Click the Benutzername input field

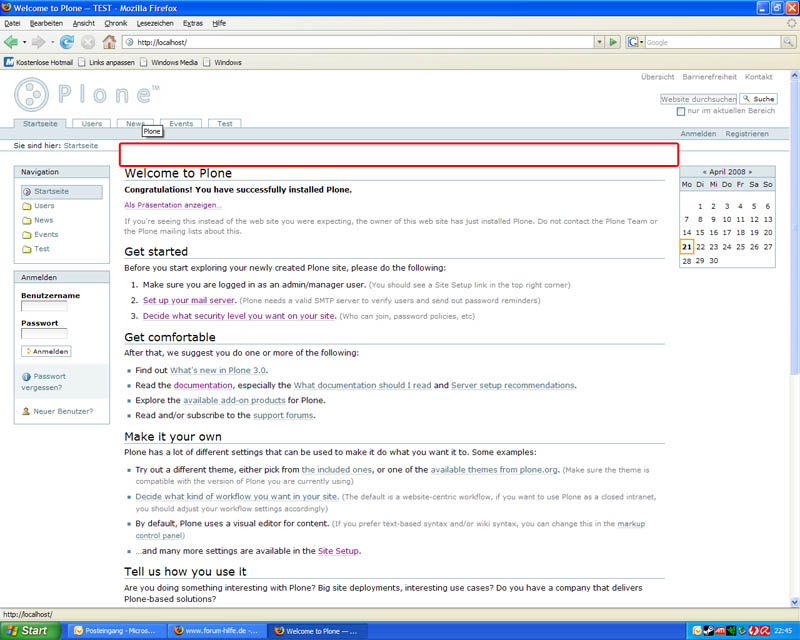[44, 307]
